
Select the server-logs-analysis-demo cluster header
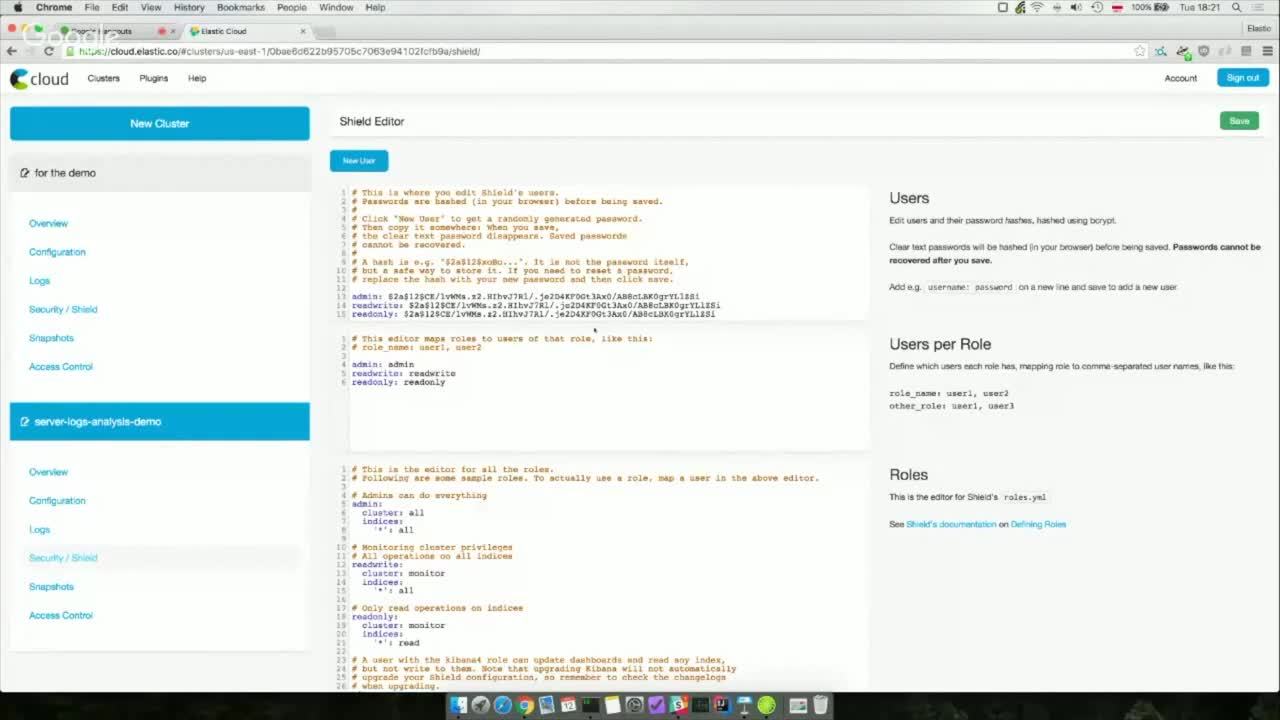160,422
